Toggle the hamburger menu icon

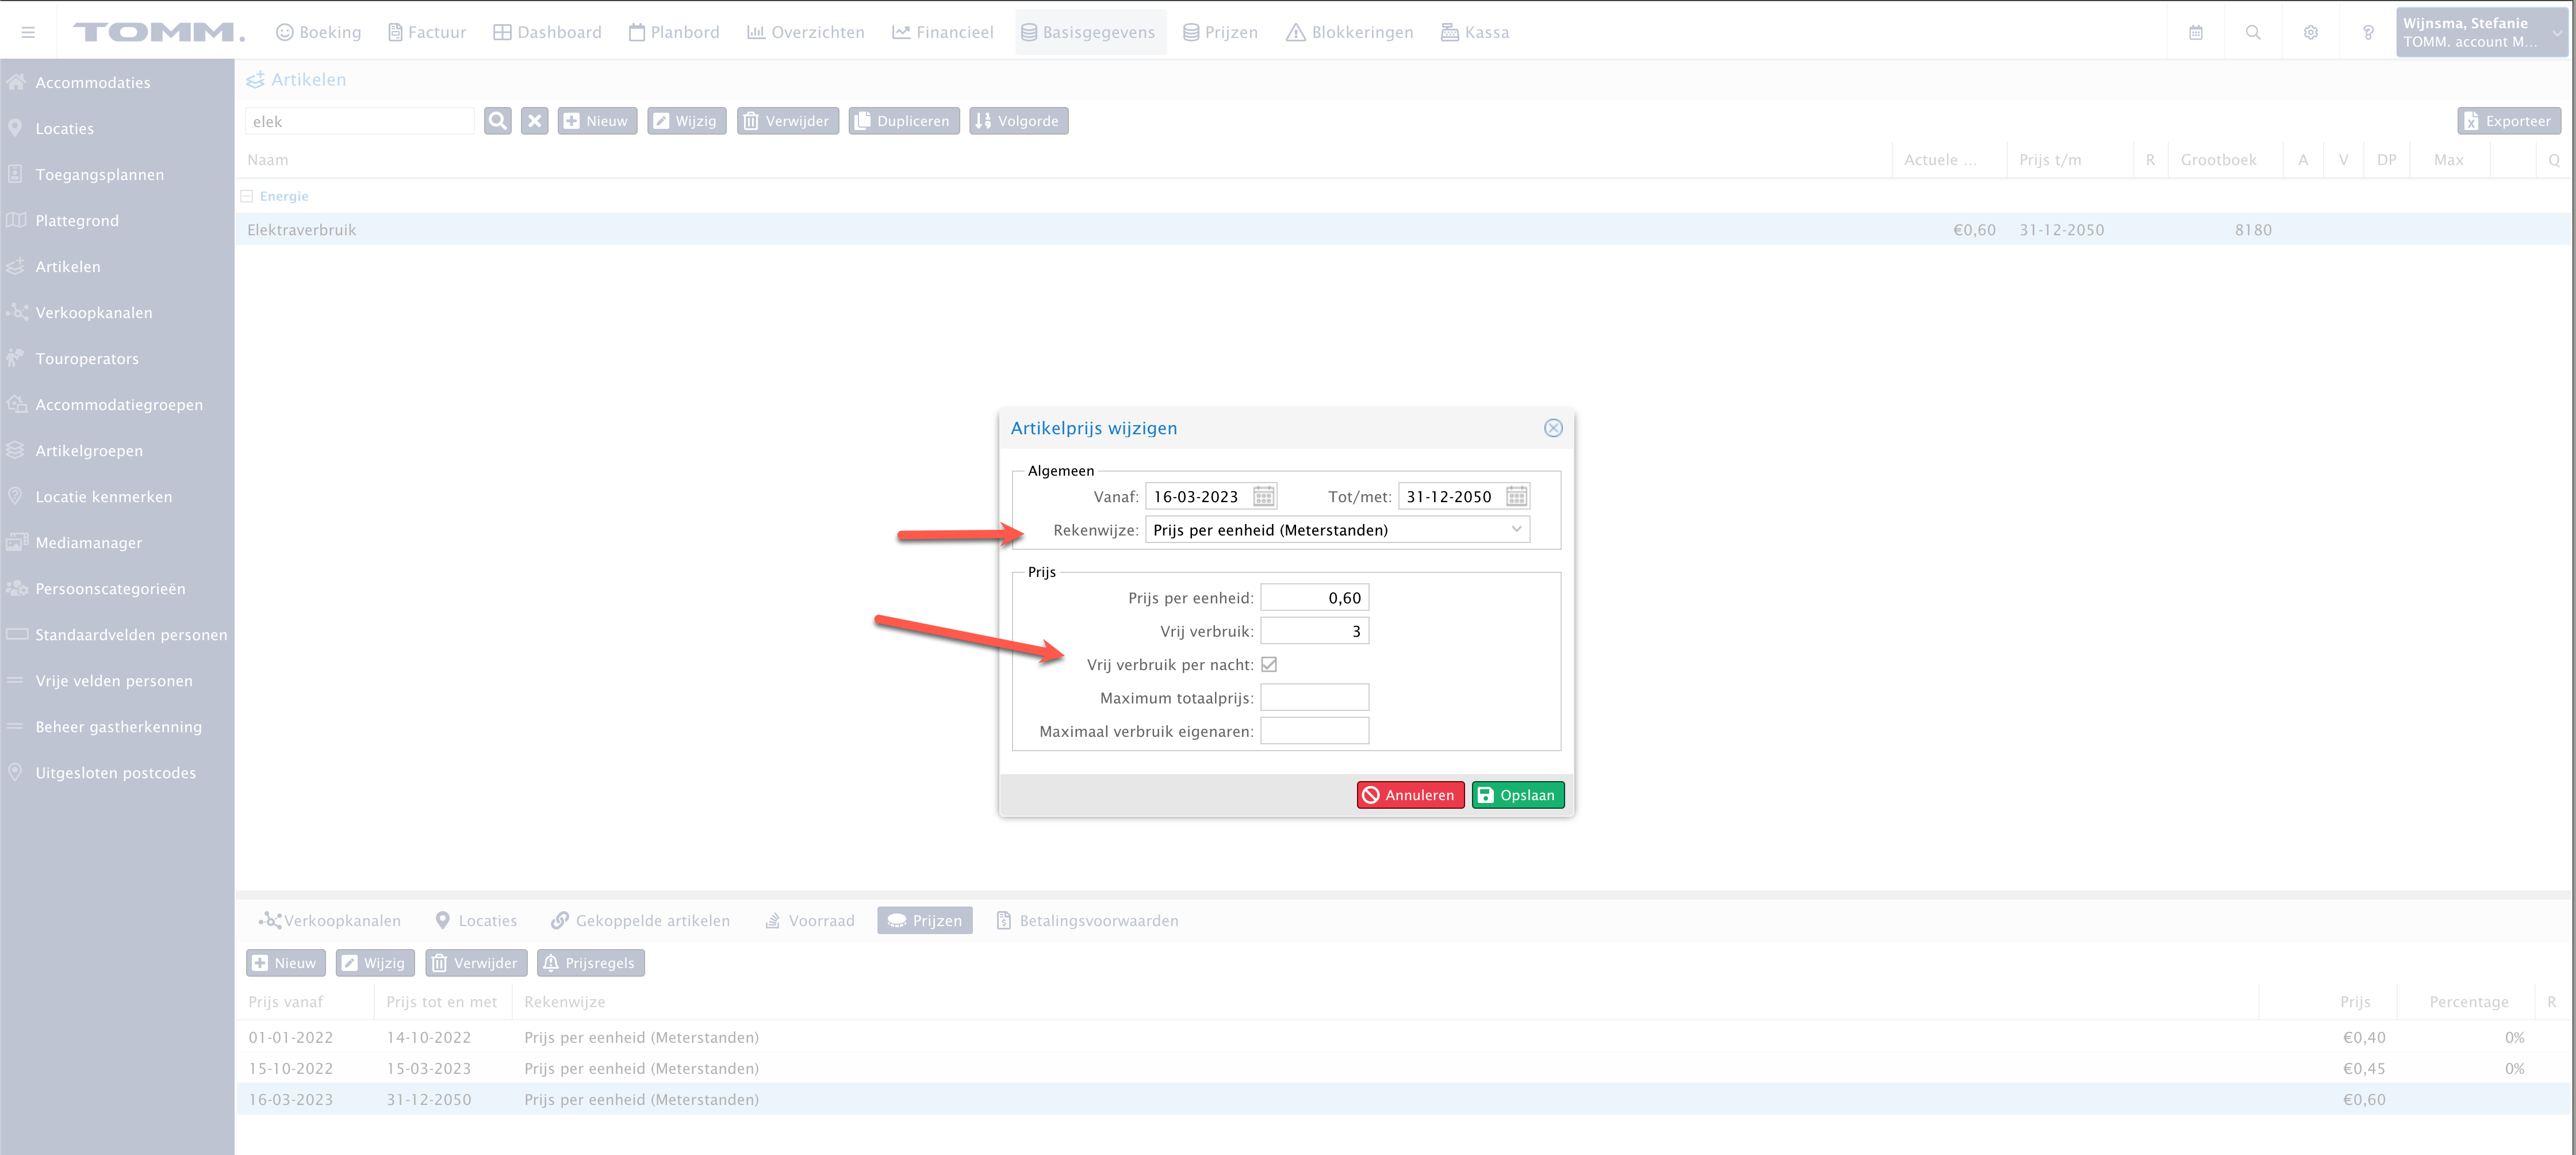pos(28,32)
